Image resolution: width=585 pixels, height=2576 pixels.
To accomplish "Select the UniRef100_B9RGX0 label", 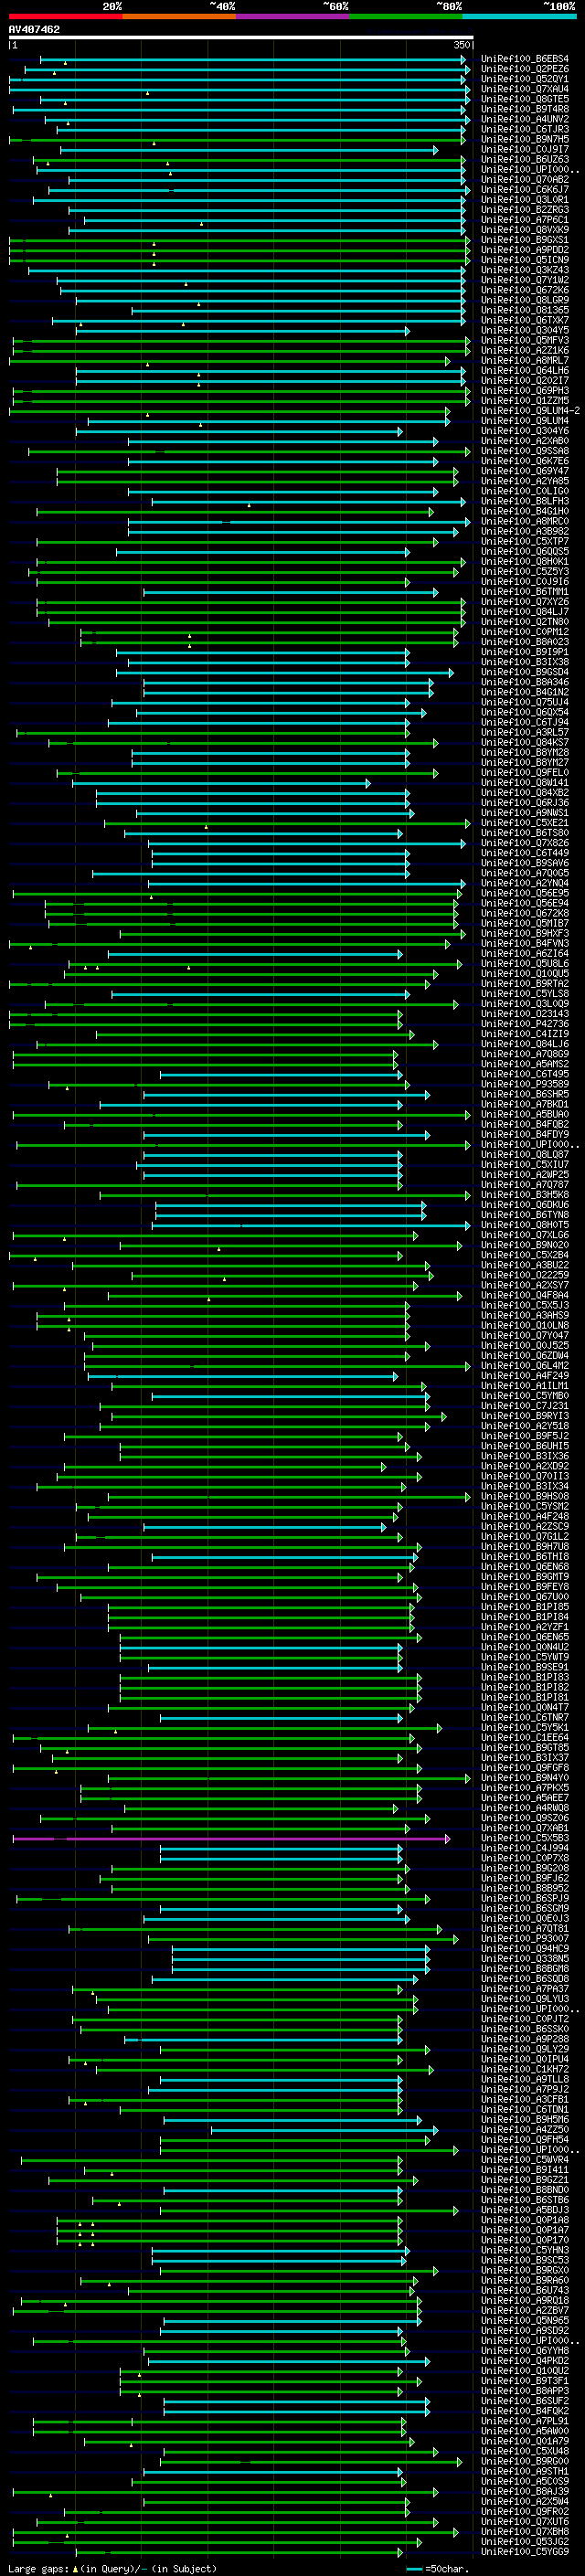I will [524, 2271].
